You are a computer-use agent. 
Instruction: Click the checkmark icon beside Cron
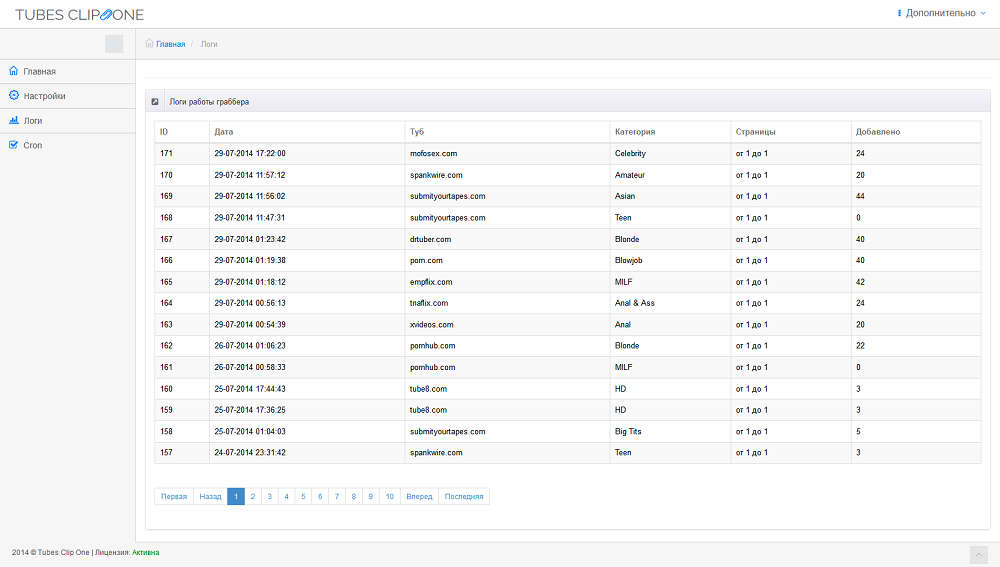click(x=14, y=145)
